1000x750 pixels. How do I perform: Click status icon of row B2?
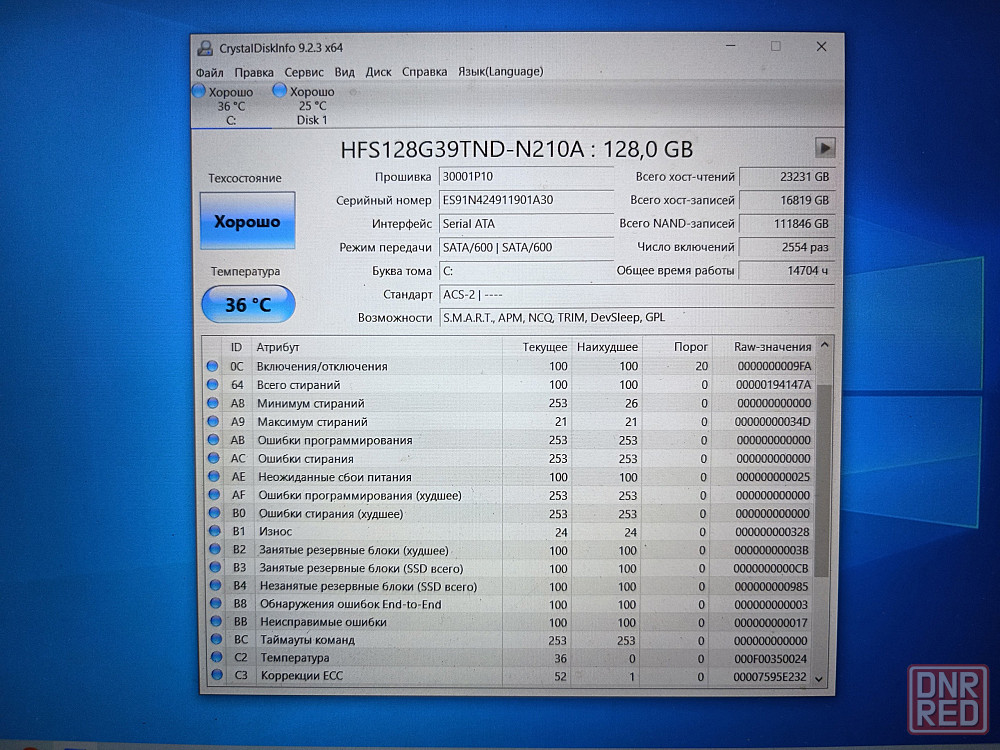tap(215, 549)
